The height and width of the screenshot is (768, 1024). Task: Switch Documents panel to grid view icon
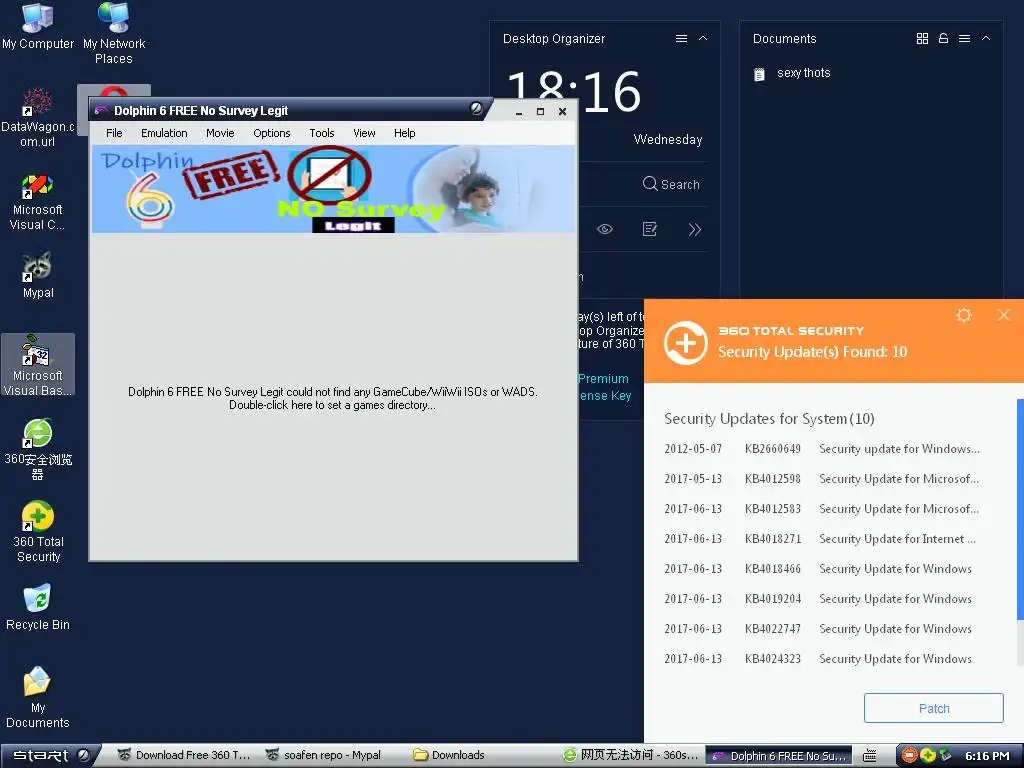(x=922, y=39)
